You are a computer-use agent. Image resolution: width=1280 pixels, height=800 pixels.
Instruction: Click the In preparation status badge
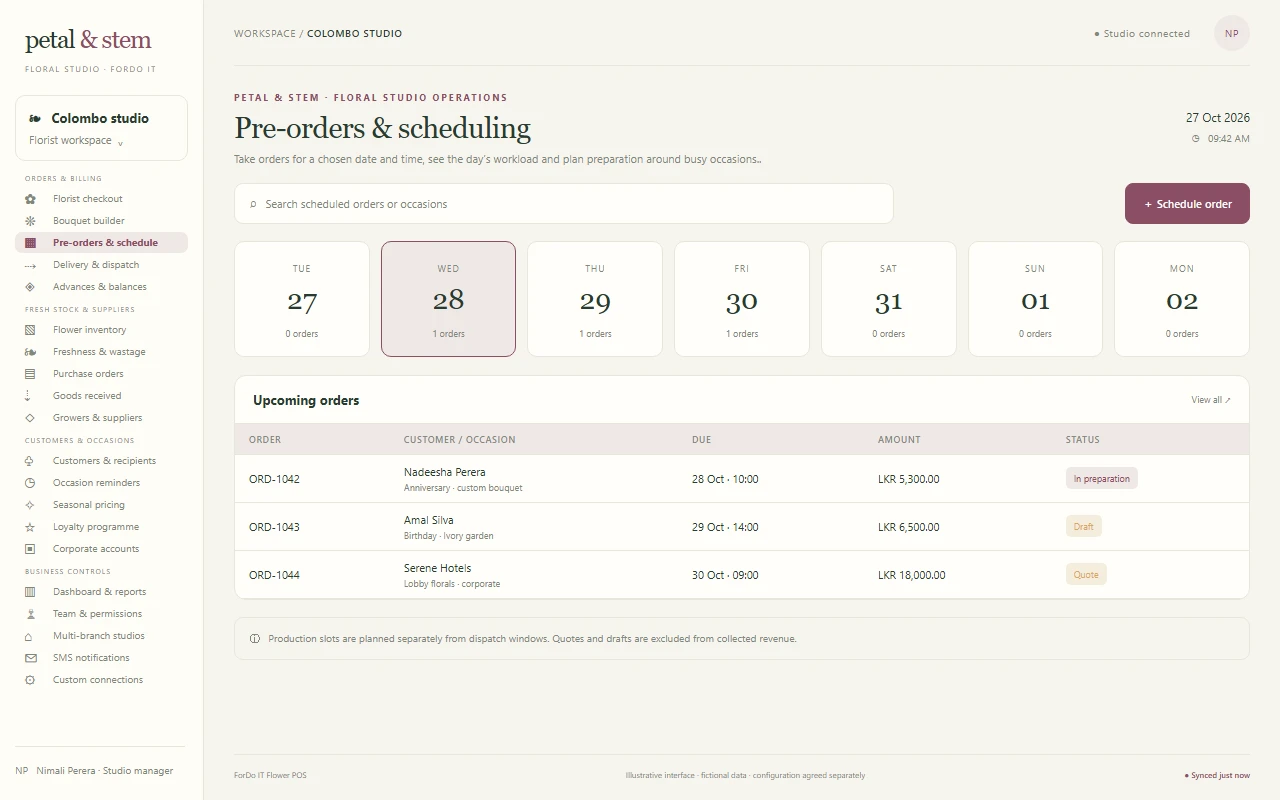[1102, 479]
